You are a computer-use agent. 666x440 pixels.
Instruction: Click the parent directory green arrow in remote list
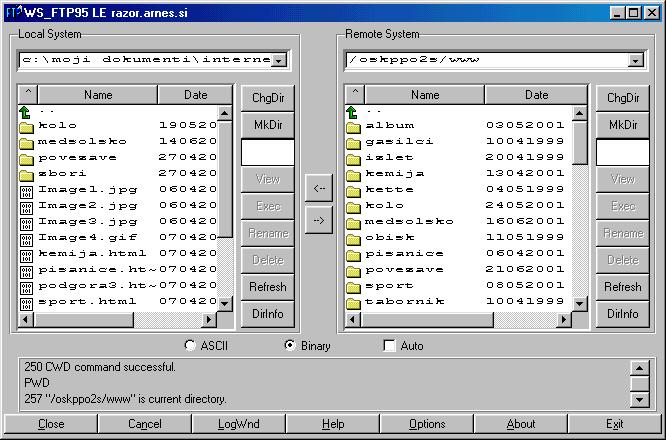353,111
